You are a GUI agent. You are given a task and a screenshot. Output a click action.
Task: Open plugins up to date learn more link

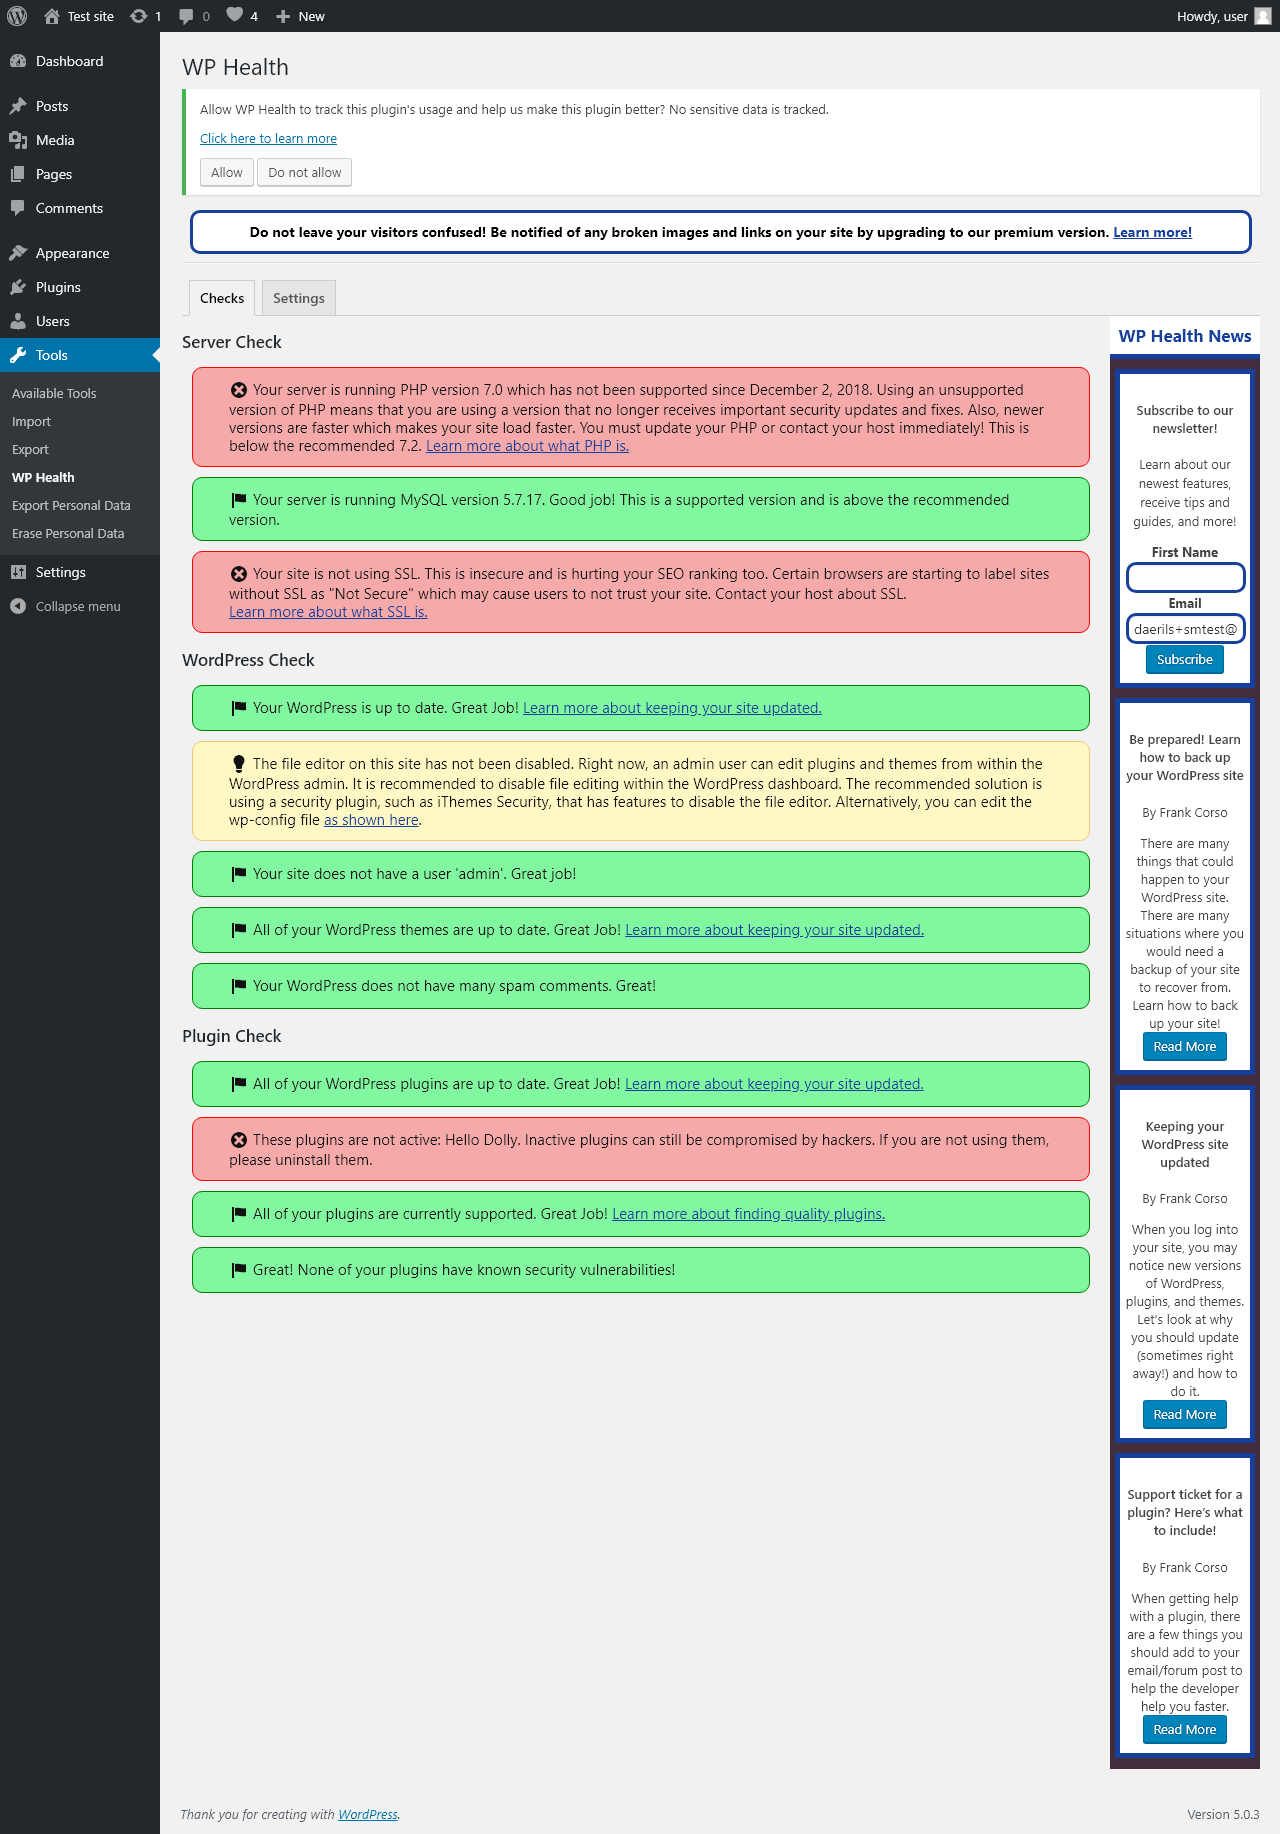click(774, 1084)
